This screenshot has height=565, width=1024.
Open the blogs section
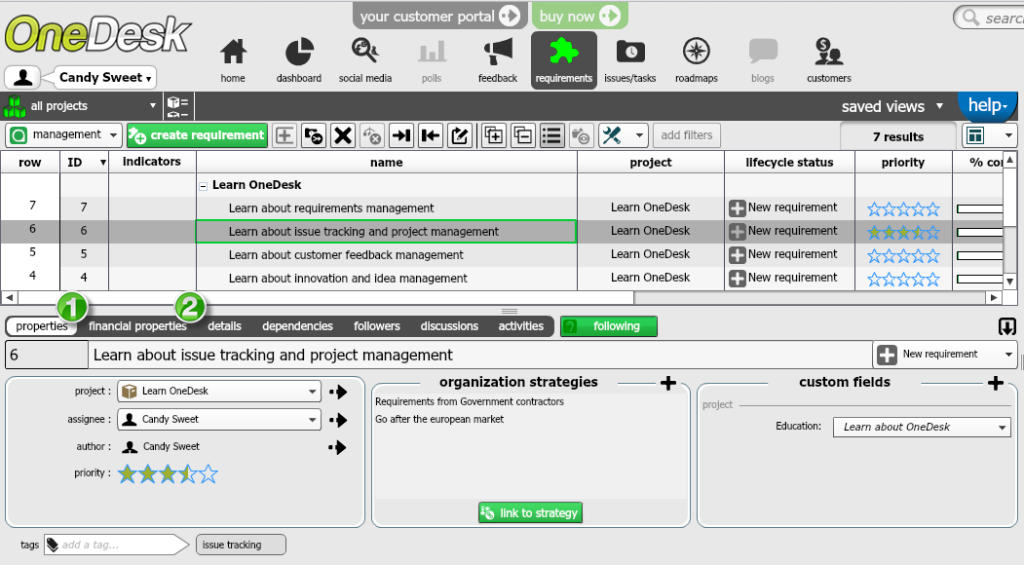click(x=762, y=61)
